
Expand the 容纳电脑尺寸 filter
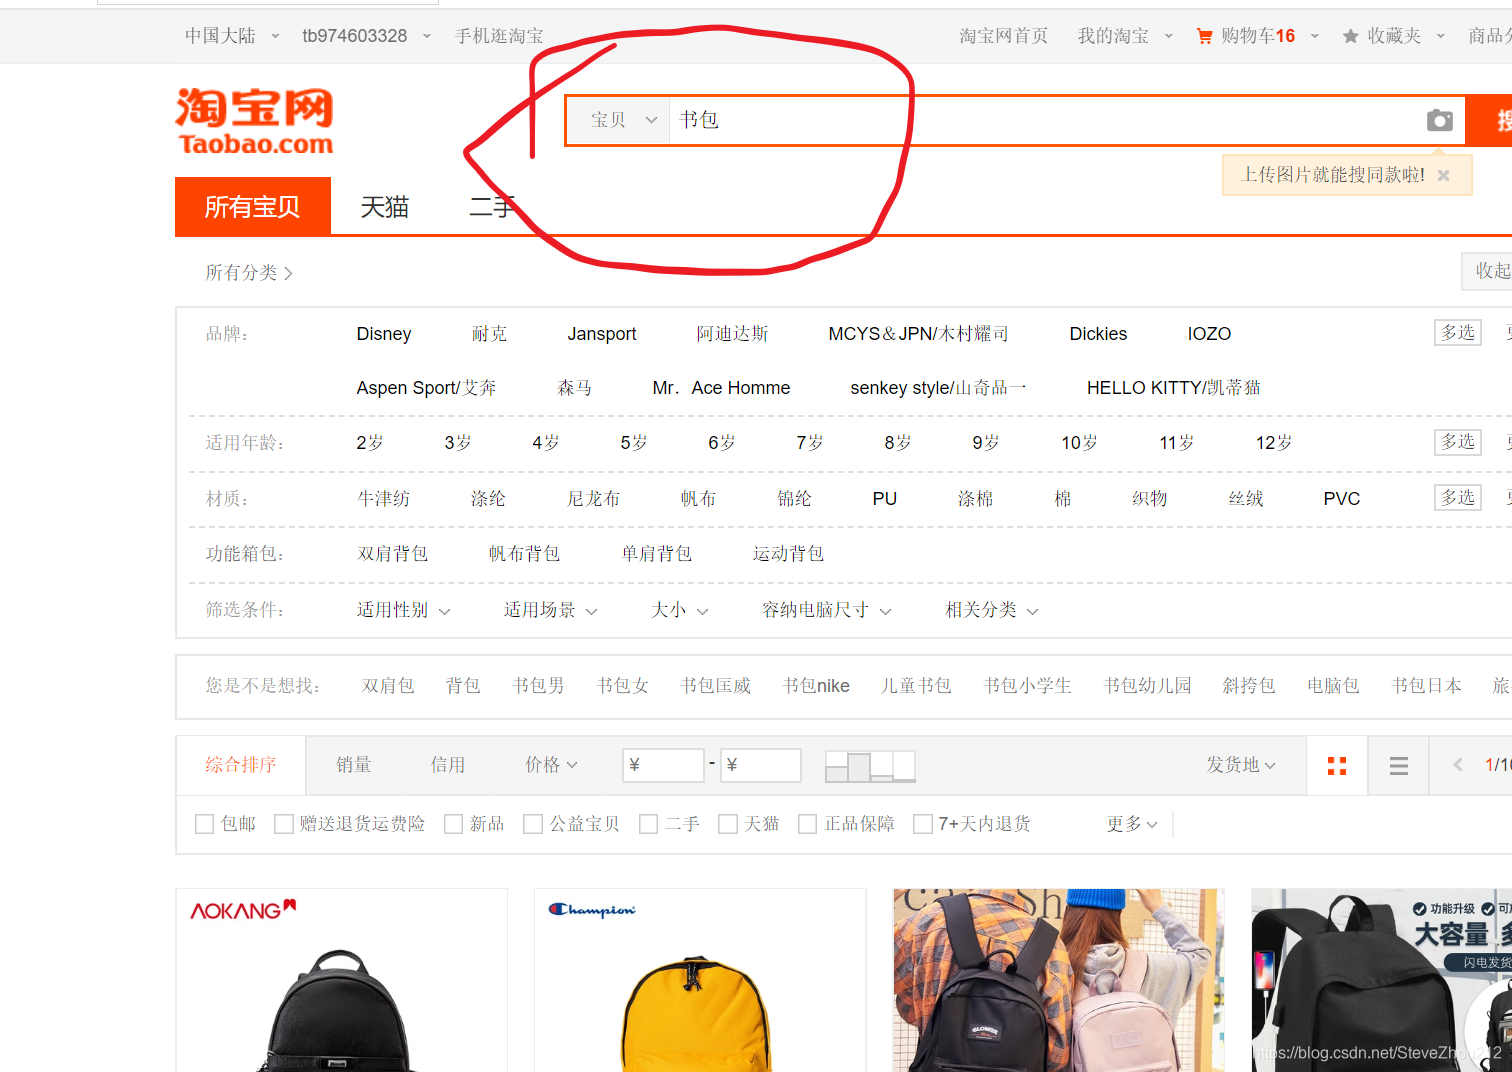tap(827, 610)
